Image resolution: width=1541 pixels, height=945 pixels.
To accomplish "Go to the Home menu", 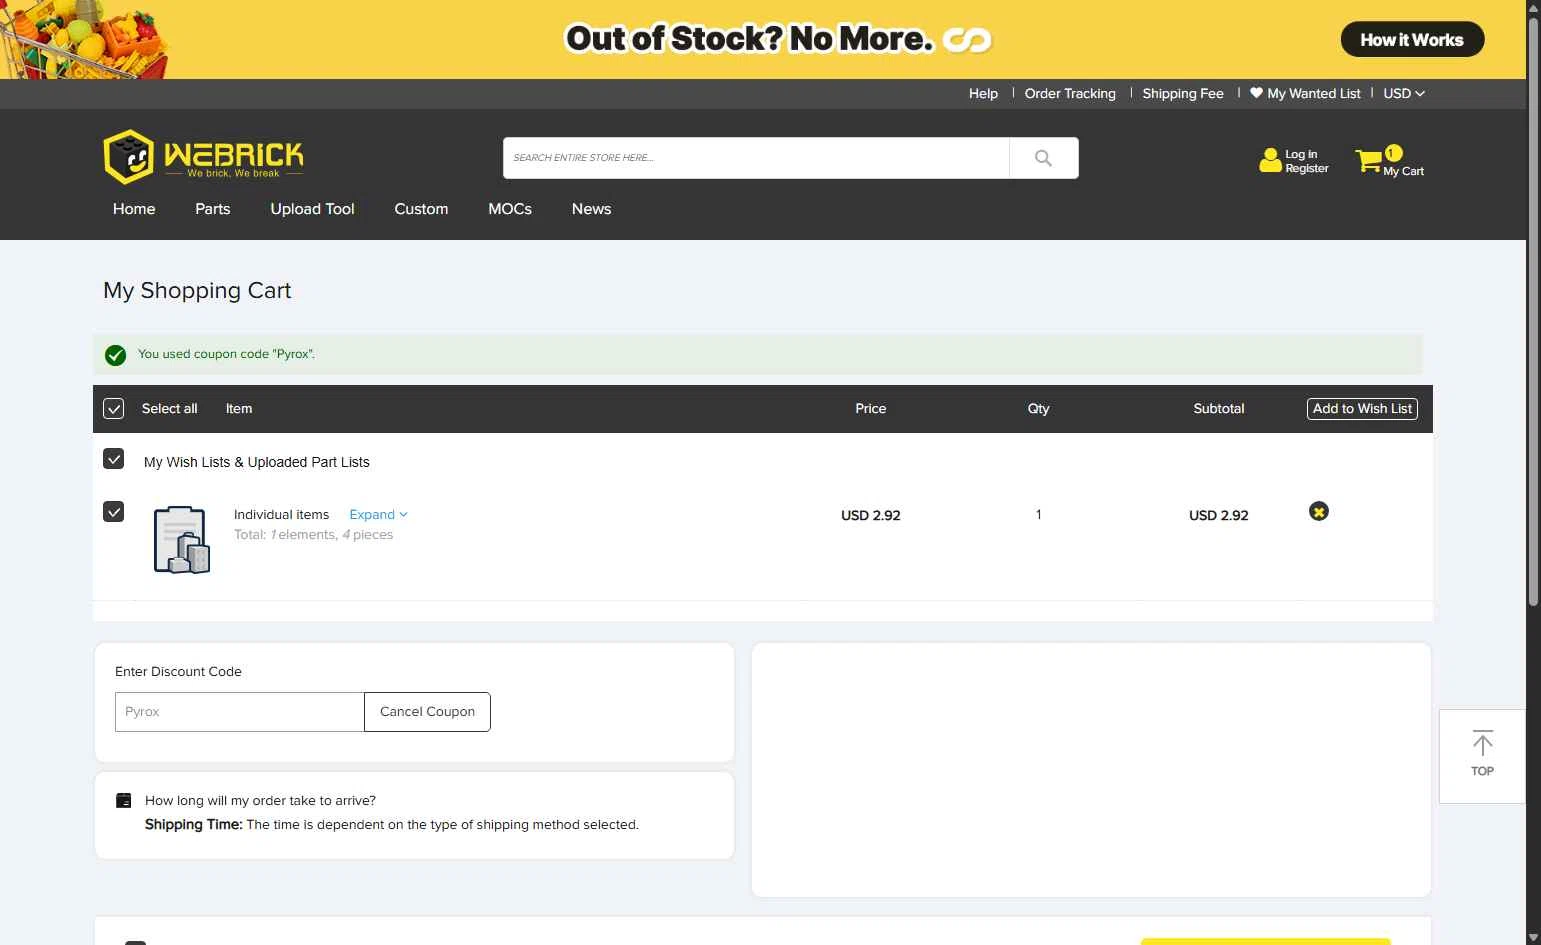I will (x=134, y=209).
